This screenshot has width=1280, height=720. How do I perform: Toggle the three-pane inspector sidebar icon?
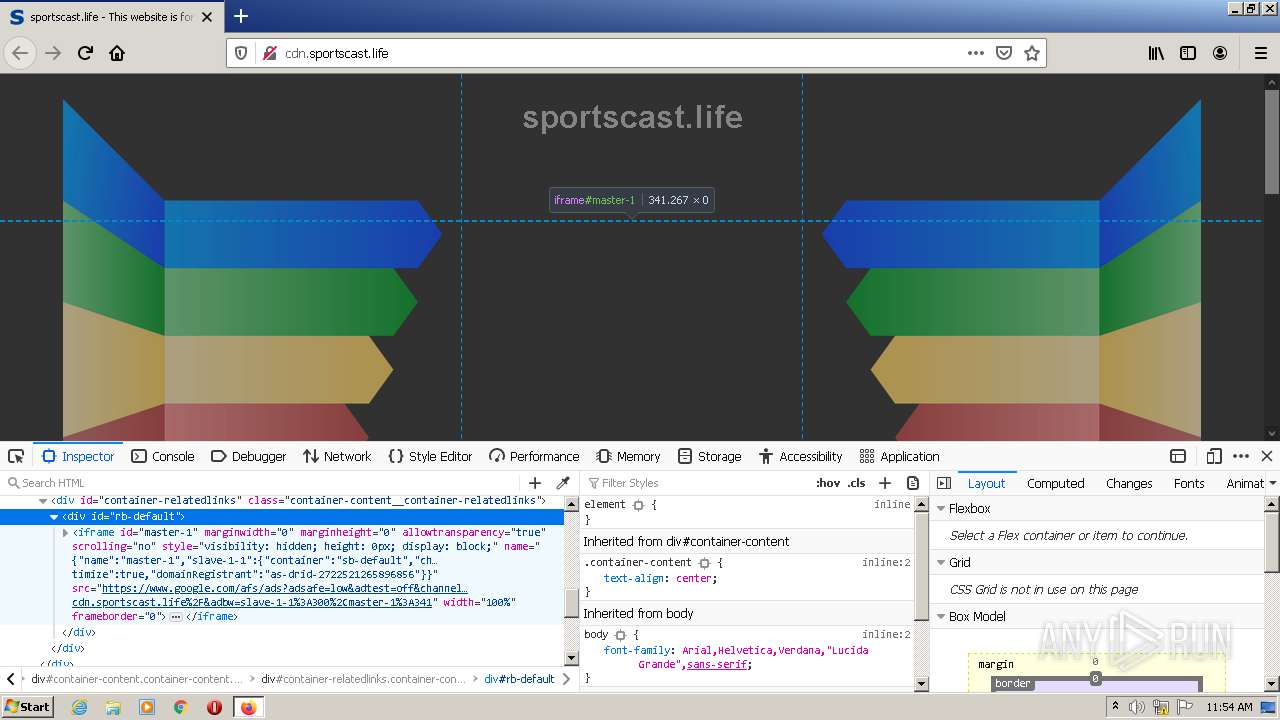click(x=943, y=483)
